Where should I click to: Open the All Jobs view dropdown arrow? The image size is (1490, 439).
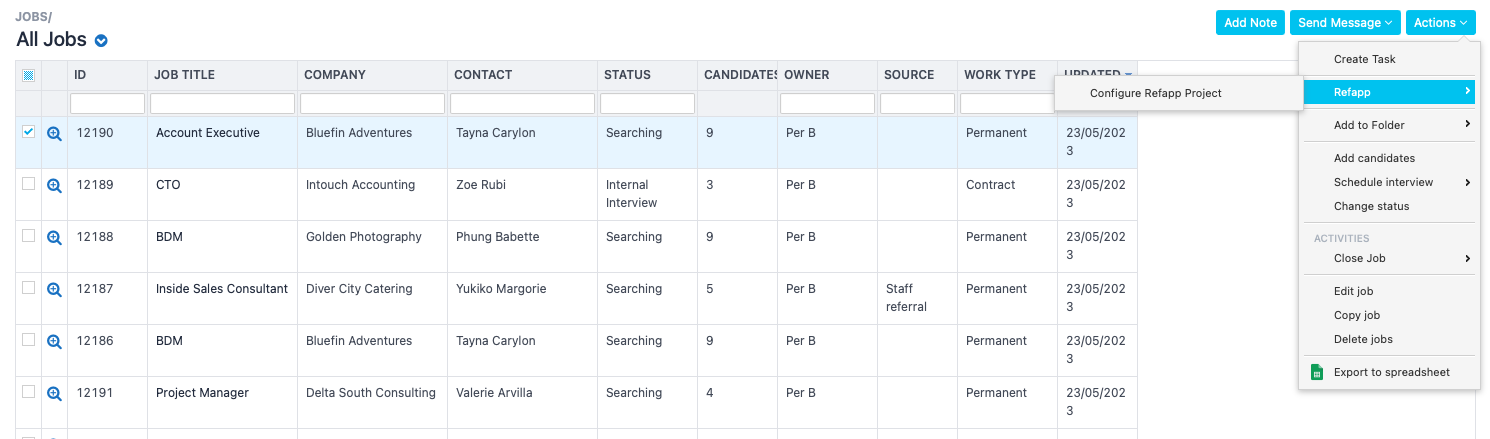tap(101, 41)
